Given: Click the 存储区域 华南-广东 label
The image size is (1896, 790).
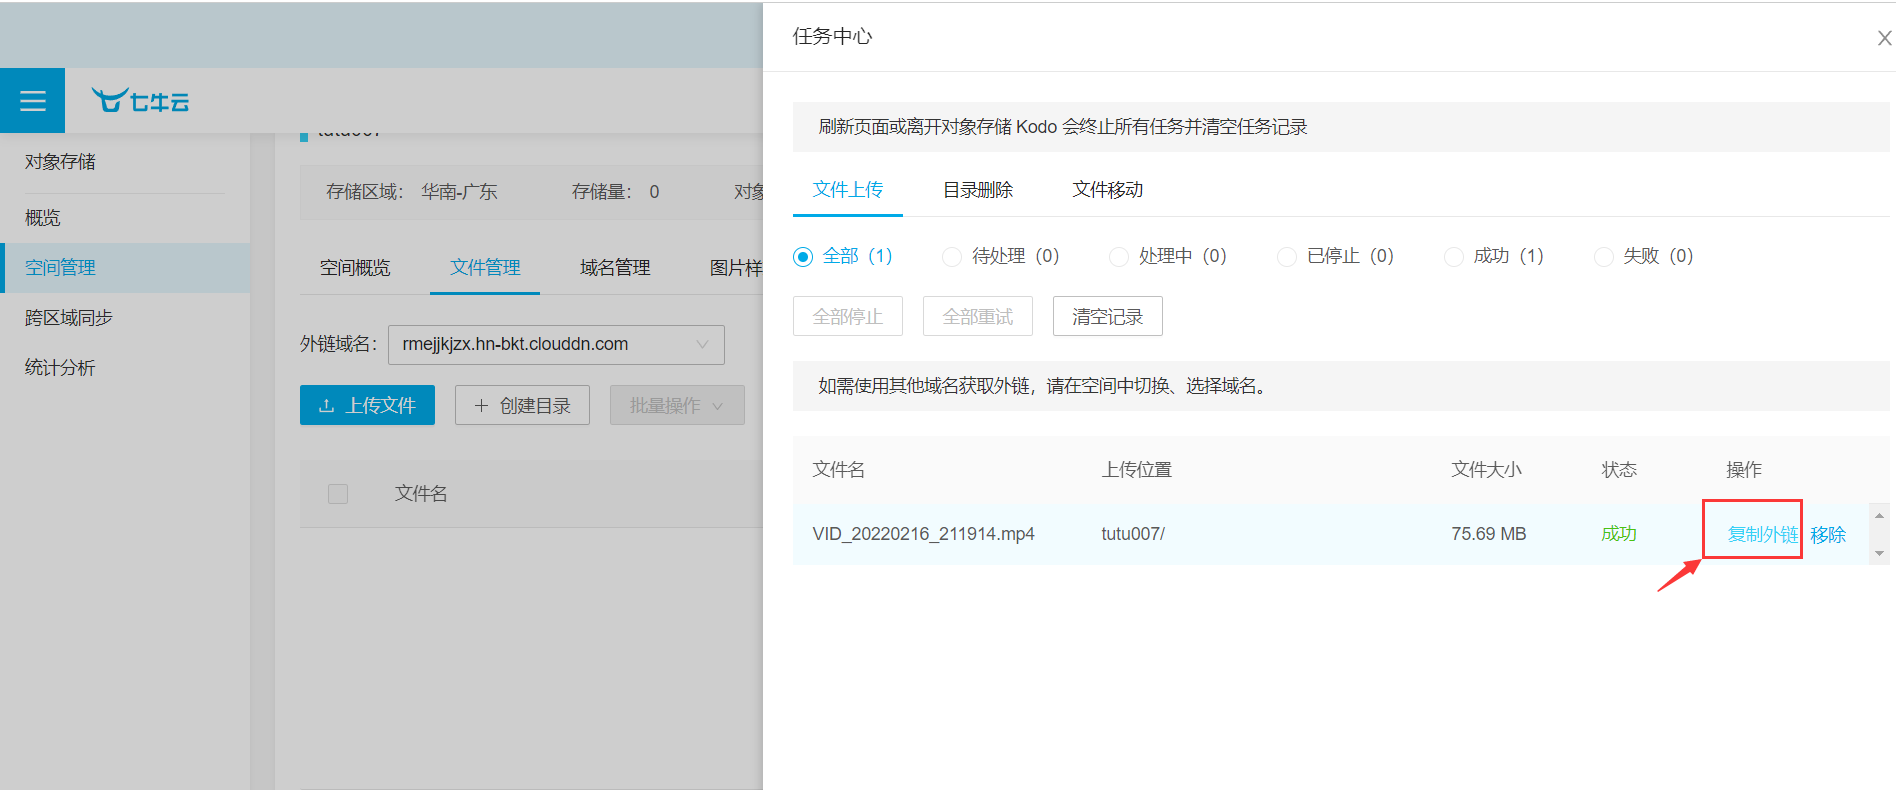Looking at the screenshot, I should click(x=412, y=192).
